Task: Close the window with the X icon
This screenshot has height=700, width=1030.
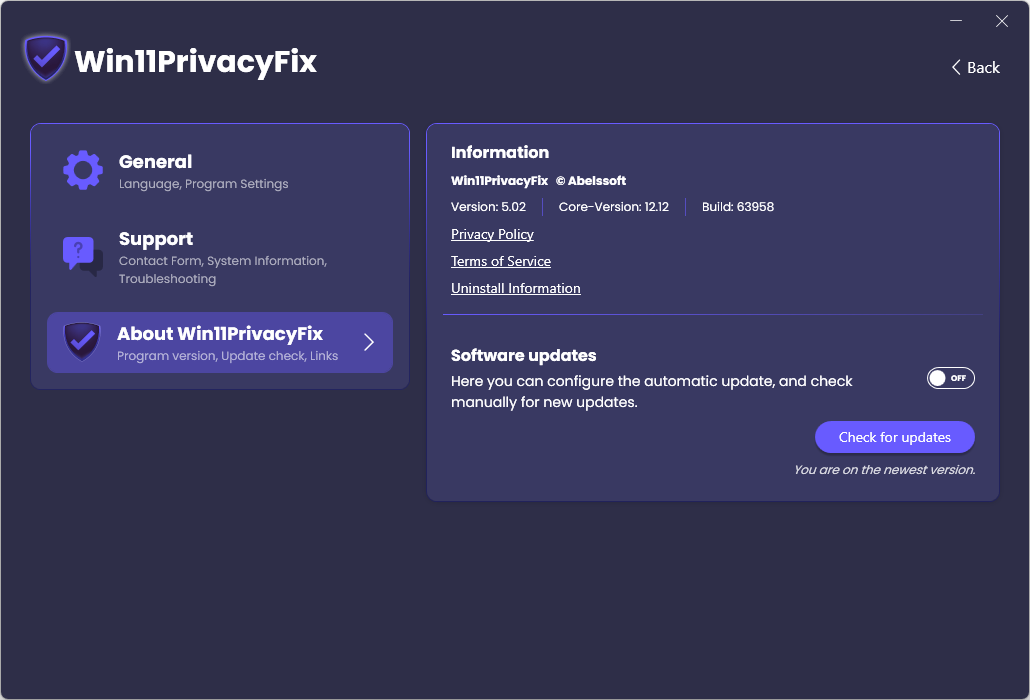Action: [1002, 21]
